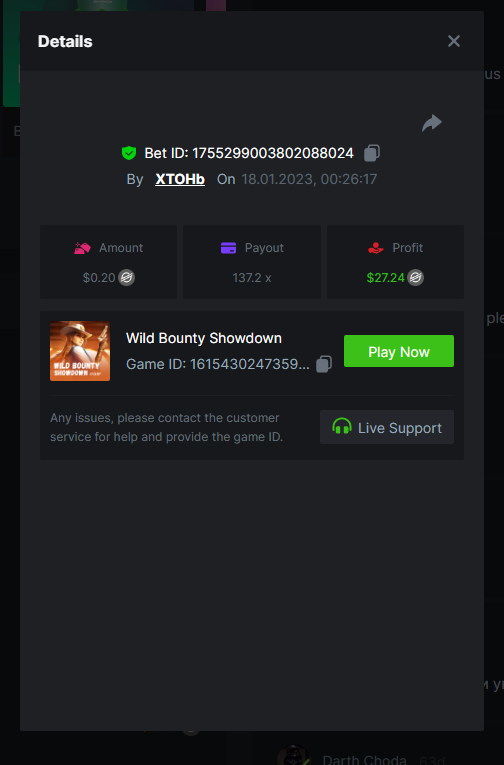Click the pink Amount icon

click(x=82, y=248)
